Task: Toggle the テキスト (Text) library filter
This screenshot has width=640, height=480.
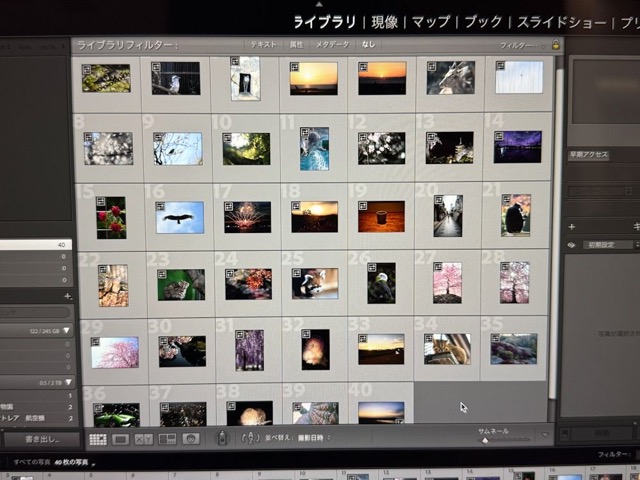Action: (x=263, y=45)
